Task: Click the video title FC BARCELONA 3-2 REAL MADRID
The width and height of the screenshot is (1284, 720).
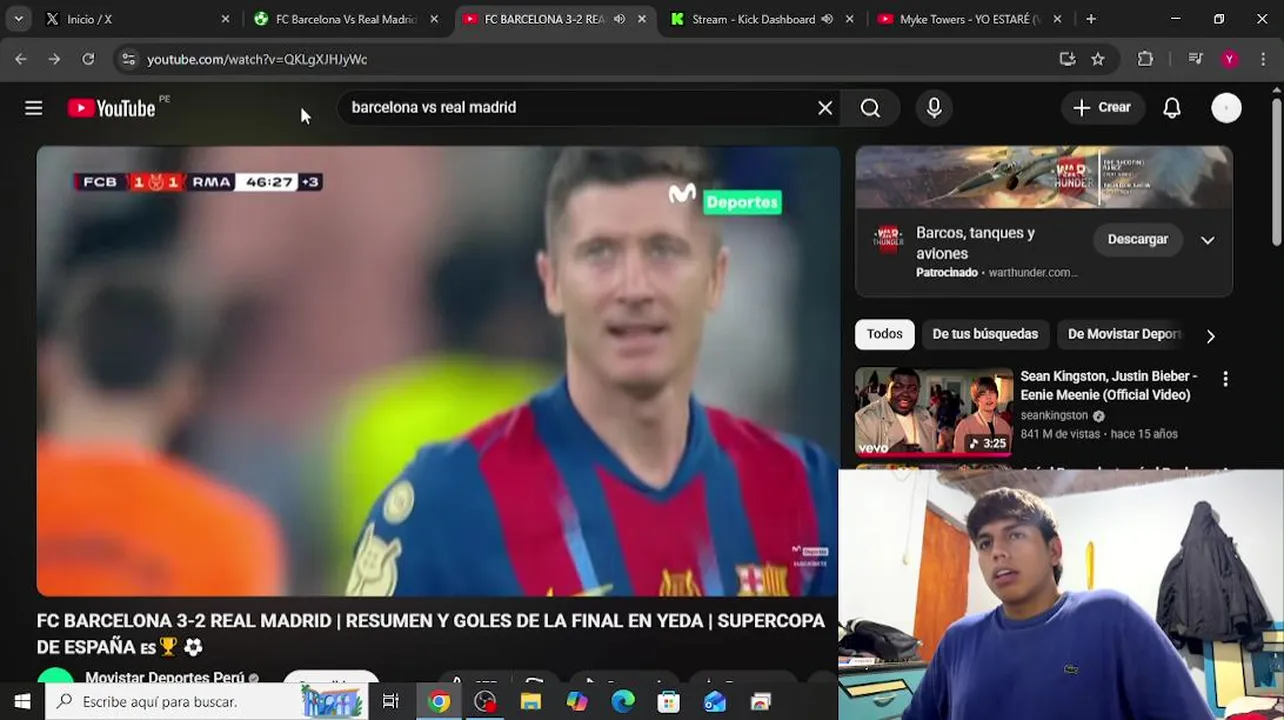Action: [x=431, y=633]
